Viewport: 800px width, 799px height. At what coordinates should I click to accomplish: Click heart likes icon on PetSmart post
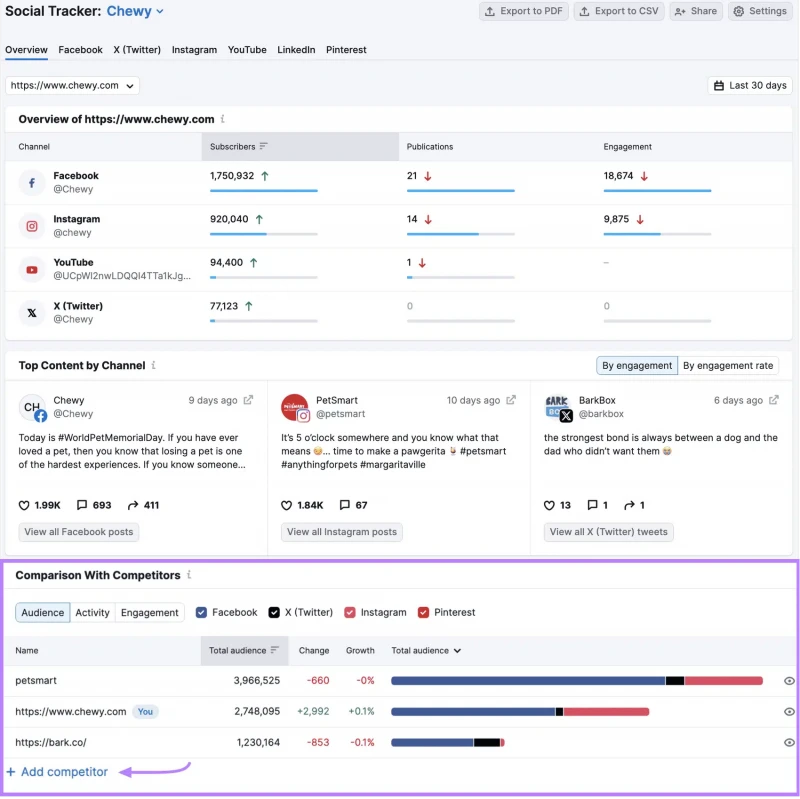tap(287, 505)
